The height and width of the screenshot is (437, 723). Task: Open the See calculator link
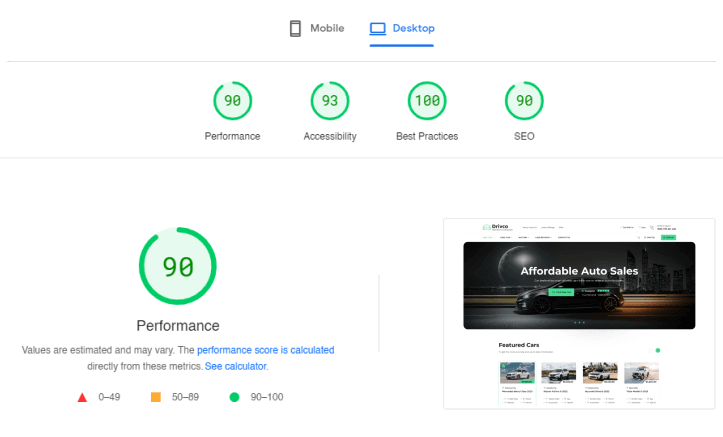(x=236, y=366)
